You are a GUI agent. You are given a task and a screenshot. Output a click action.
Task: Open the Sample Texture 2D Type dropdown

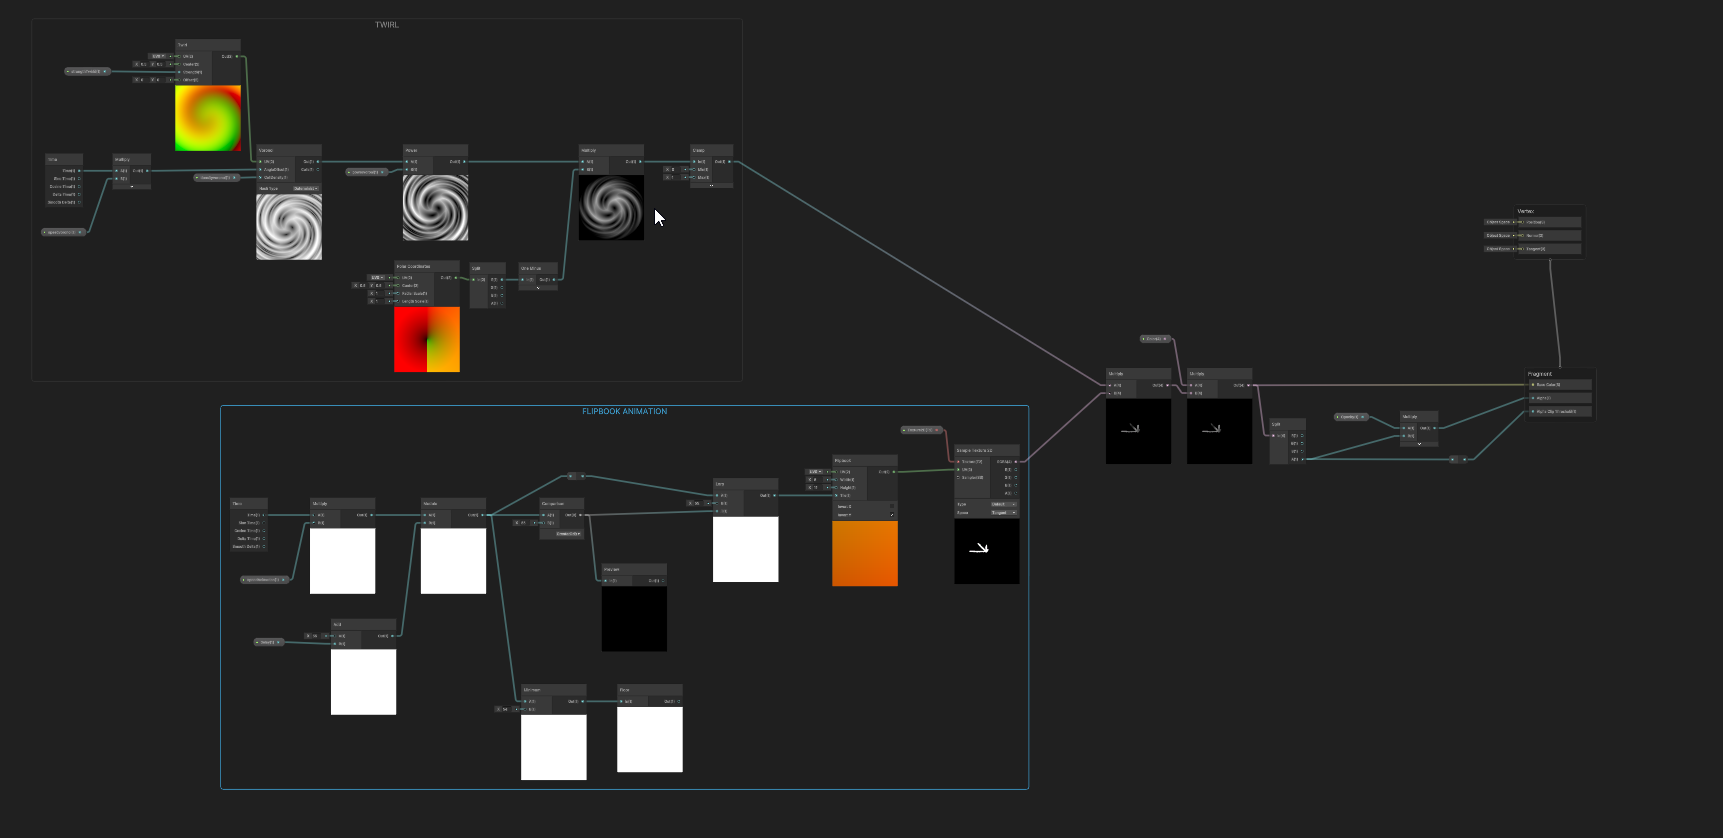(1003, 504)
